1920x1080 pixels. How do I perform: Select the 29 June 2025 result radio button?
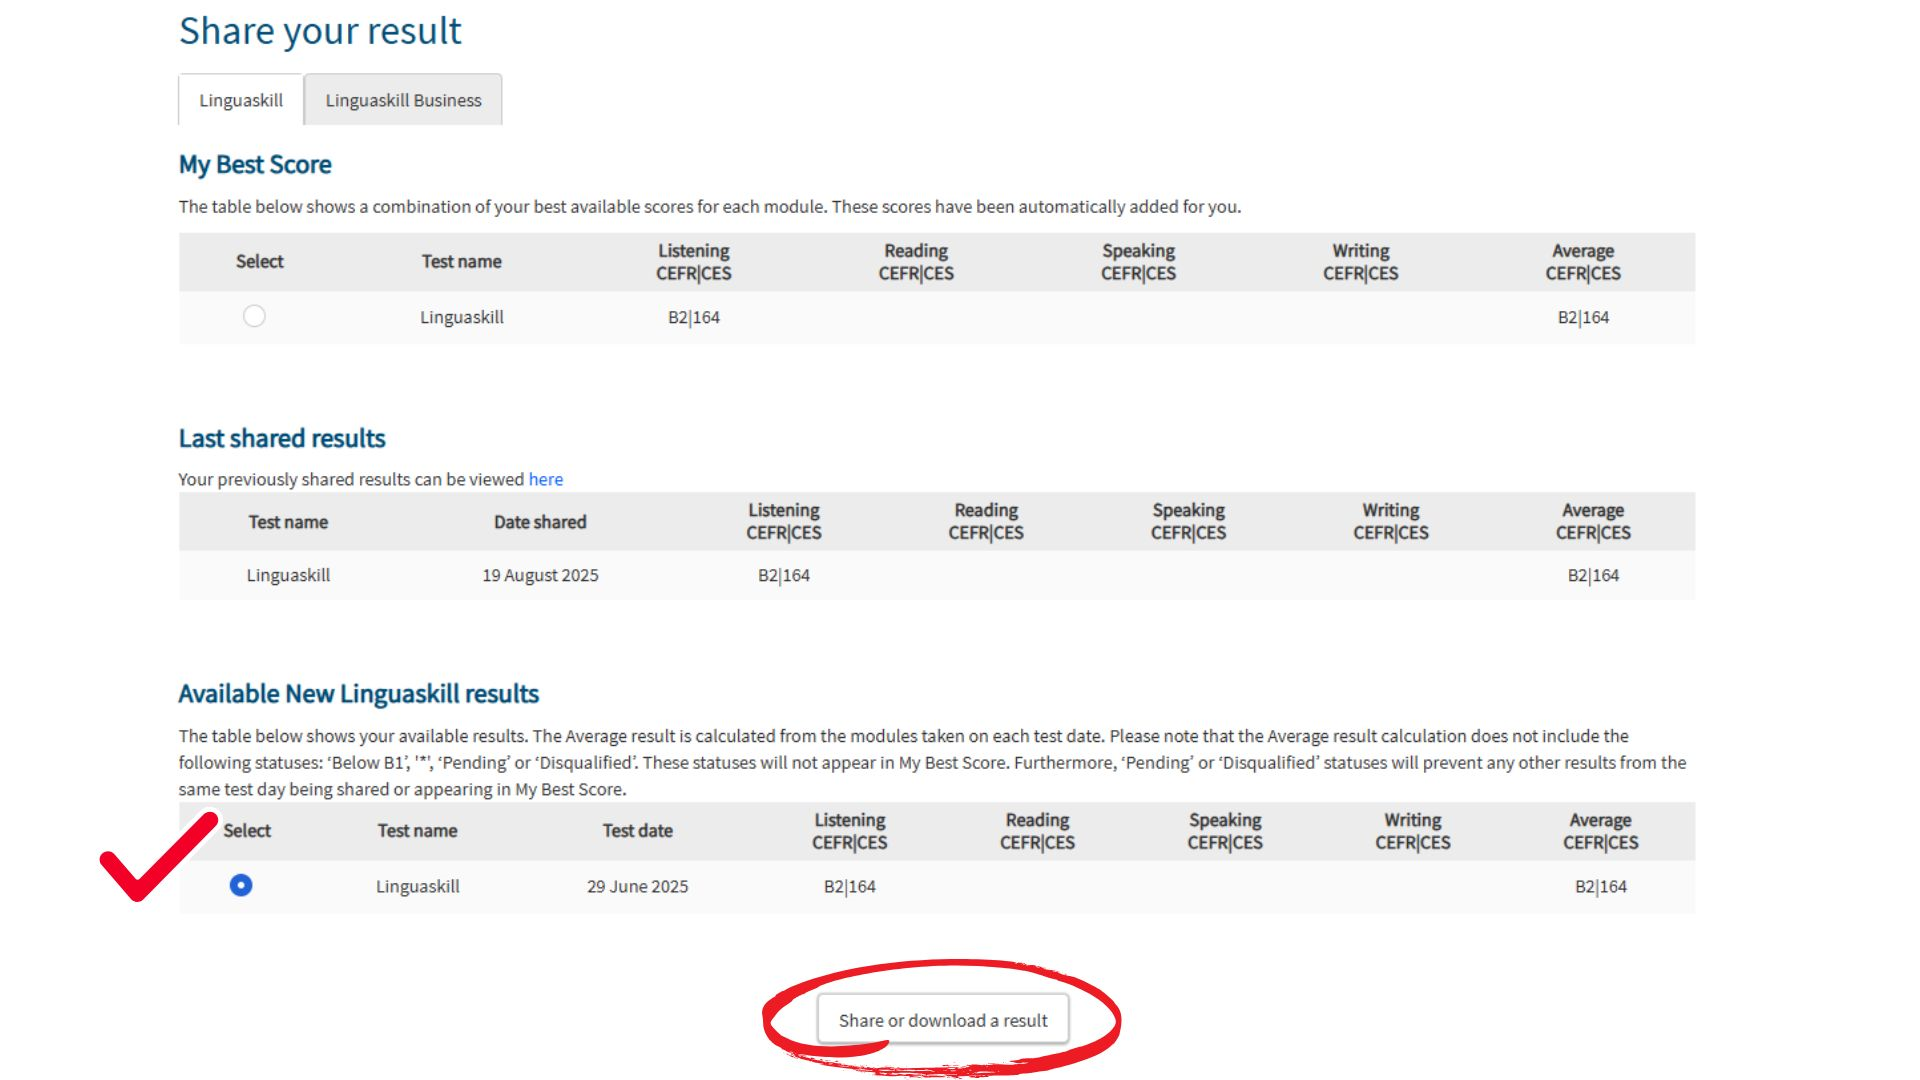tap(240, 885)
